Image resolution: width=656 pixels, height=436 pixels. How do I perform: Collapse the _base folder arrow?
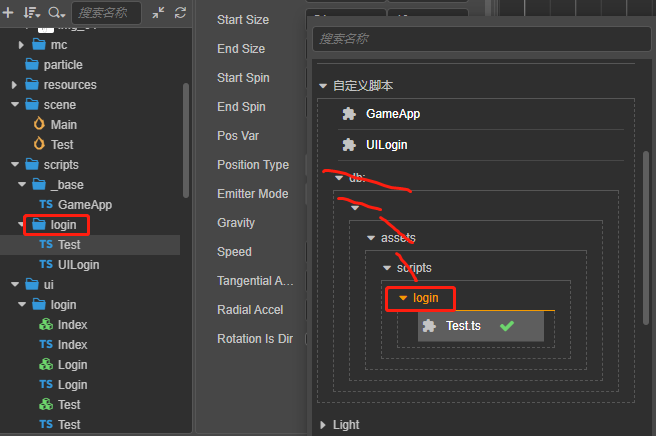(x=22, y=185)
